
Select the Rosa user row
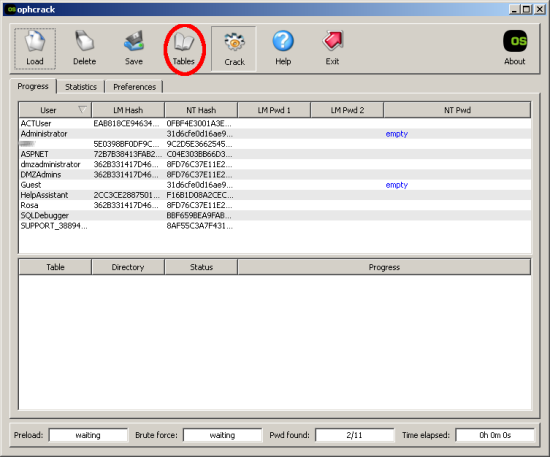pyautogui.click(x=275, y=205)
